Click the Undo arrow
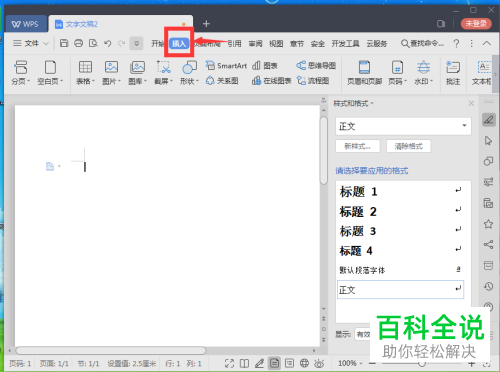This screenshot has width=500, height=372. pos(107,43)
